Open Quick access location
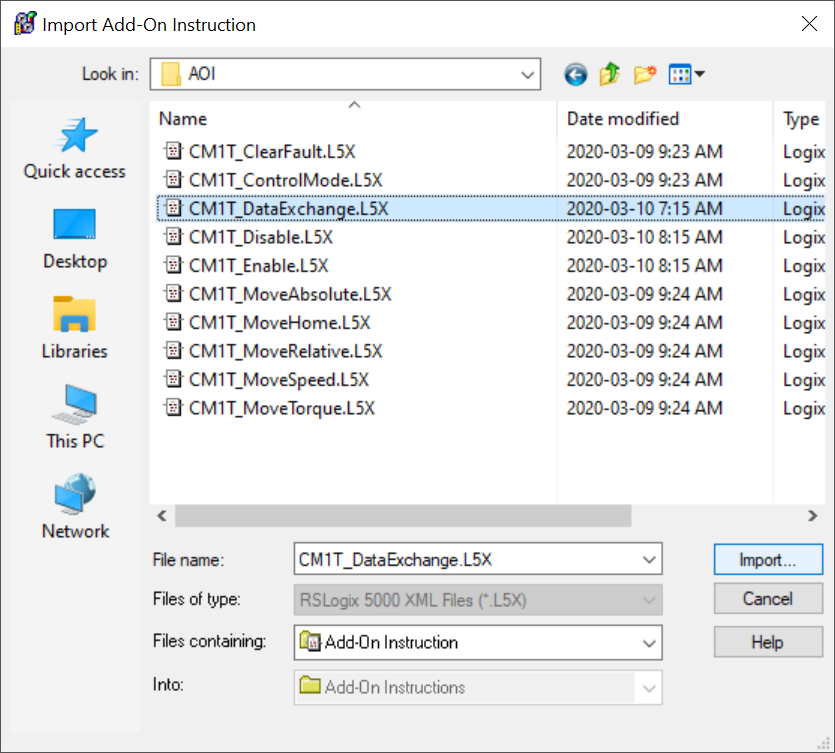835x753 pixels. [x=75, y=150]
